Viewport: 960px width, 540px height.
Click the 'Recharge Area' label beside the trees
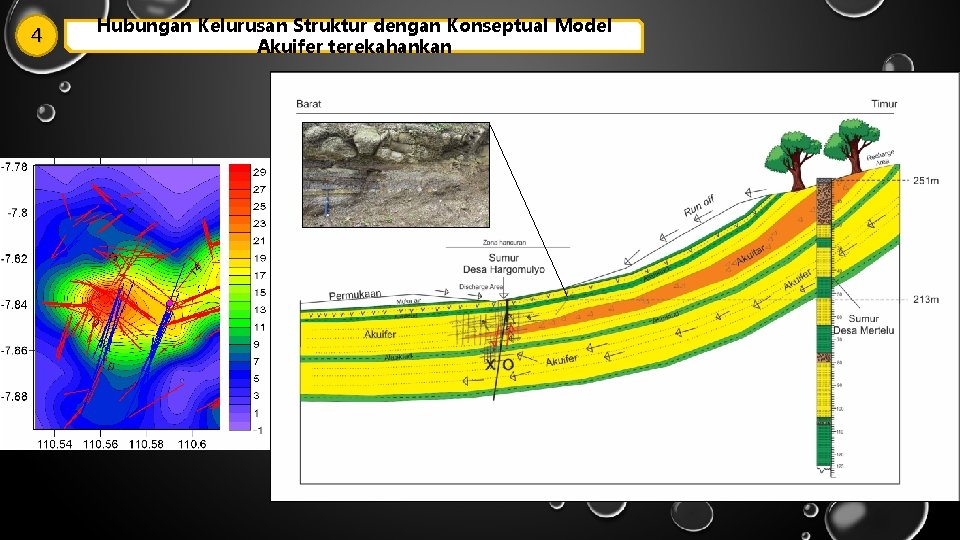pyautogui.click(x=880, y=157)
